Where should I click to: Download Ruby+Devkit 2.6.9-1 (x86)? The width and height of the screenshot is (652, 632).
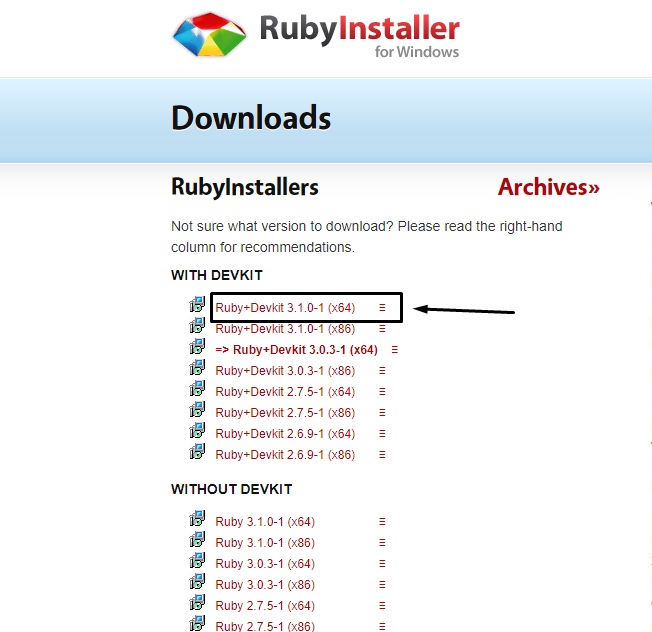(285, 455)
